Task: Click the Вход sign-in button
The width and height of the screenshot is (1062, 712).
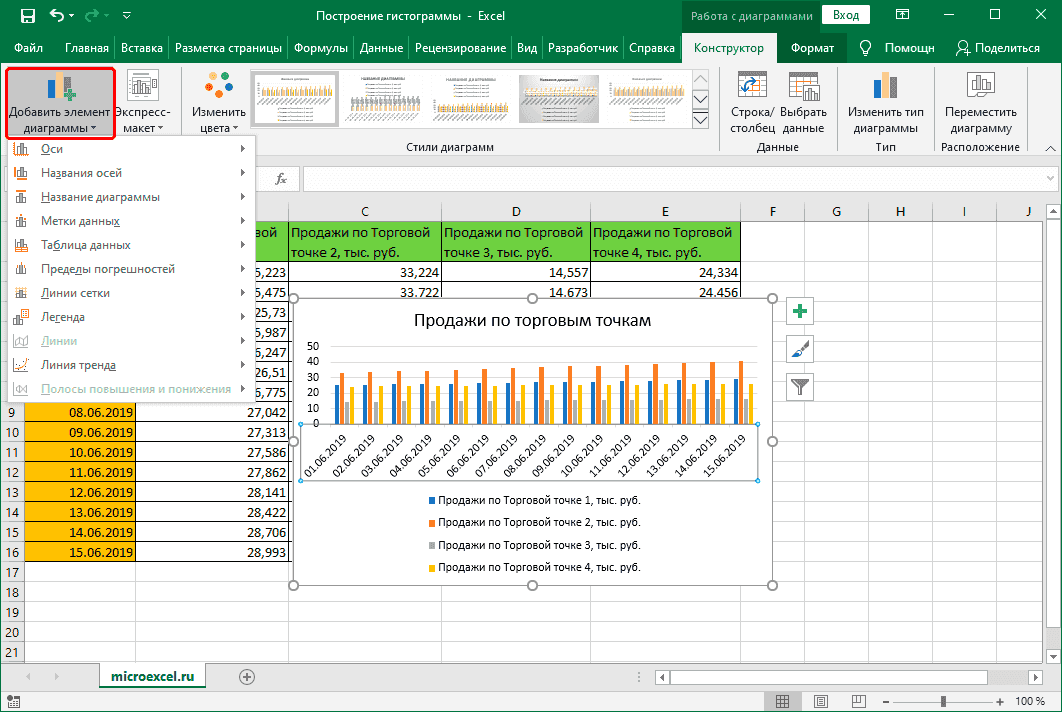Action: pos(846,15)
